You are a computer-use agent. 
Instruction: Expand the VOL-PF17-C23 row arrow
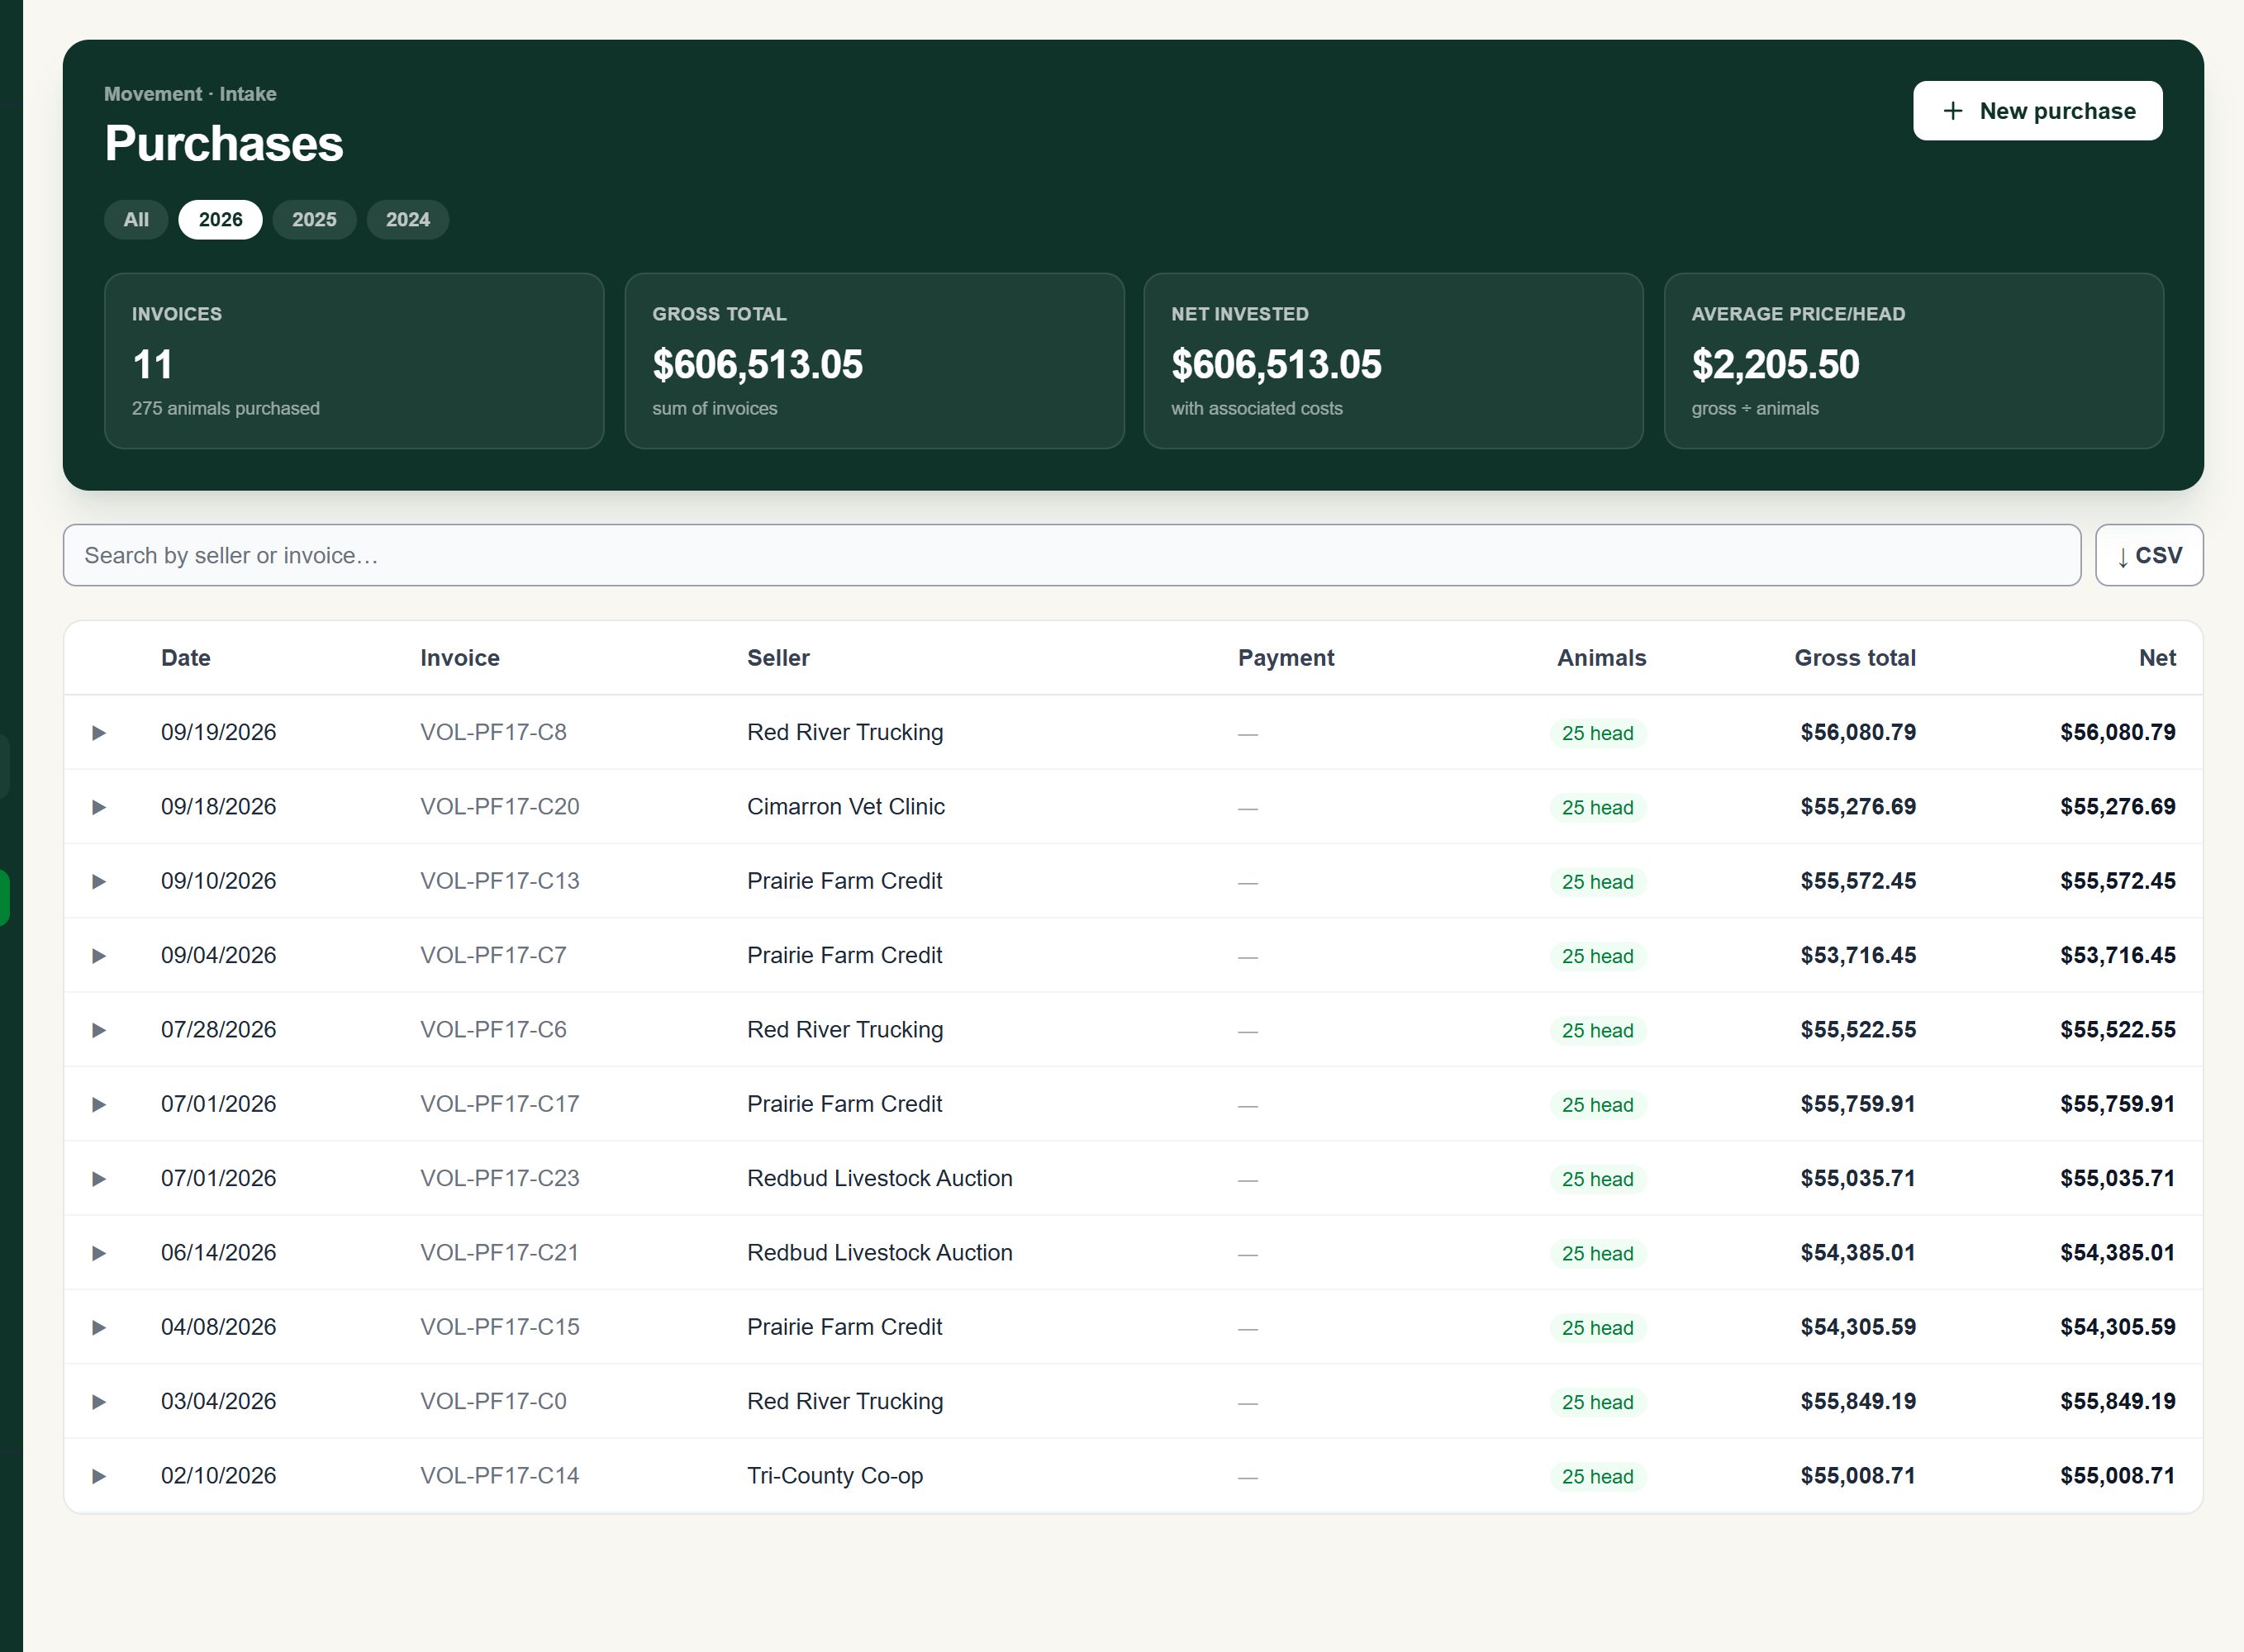point(99,1179)
